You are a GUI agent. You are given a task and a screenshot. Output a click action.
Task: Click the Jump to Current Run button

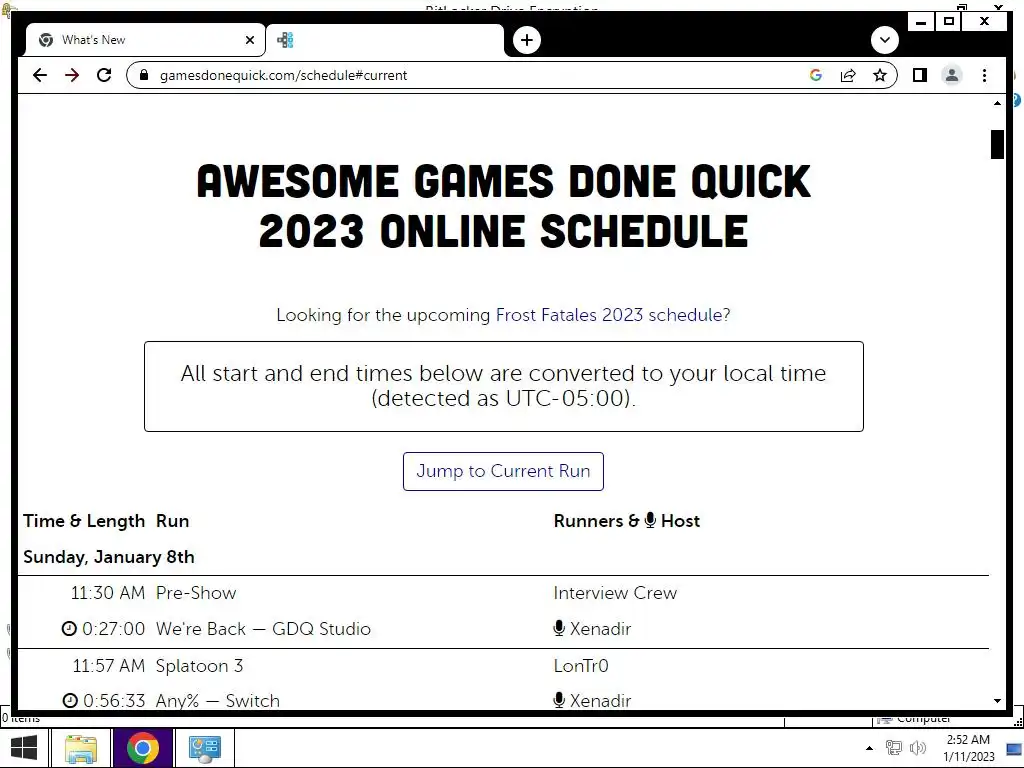pos(503,471)
